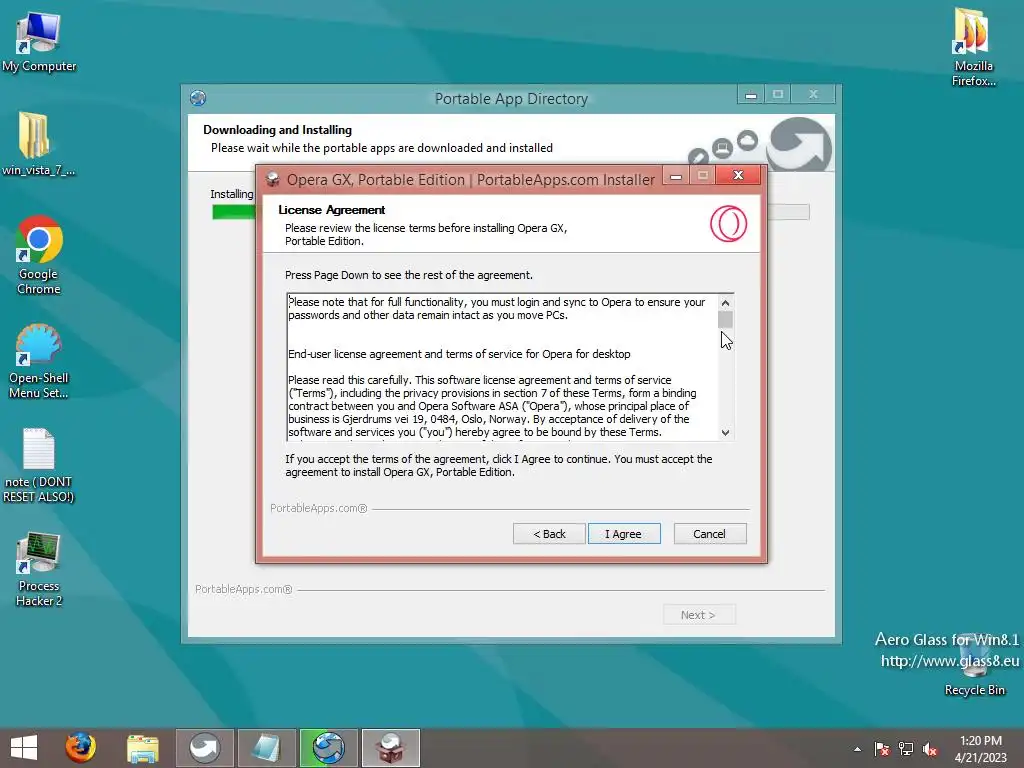Click the Action Center flag tray icon
This screenshot has height=768, width=1024.
coord(882,749)
